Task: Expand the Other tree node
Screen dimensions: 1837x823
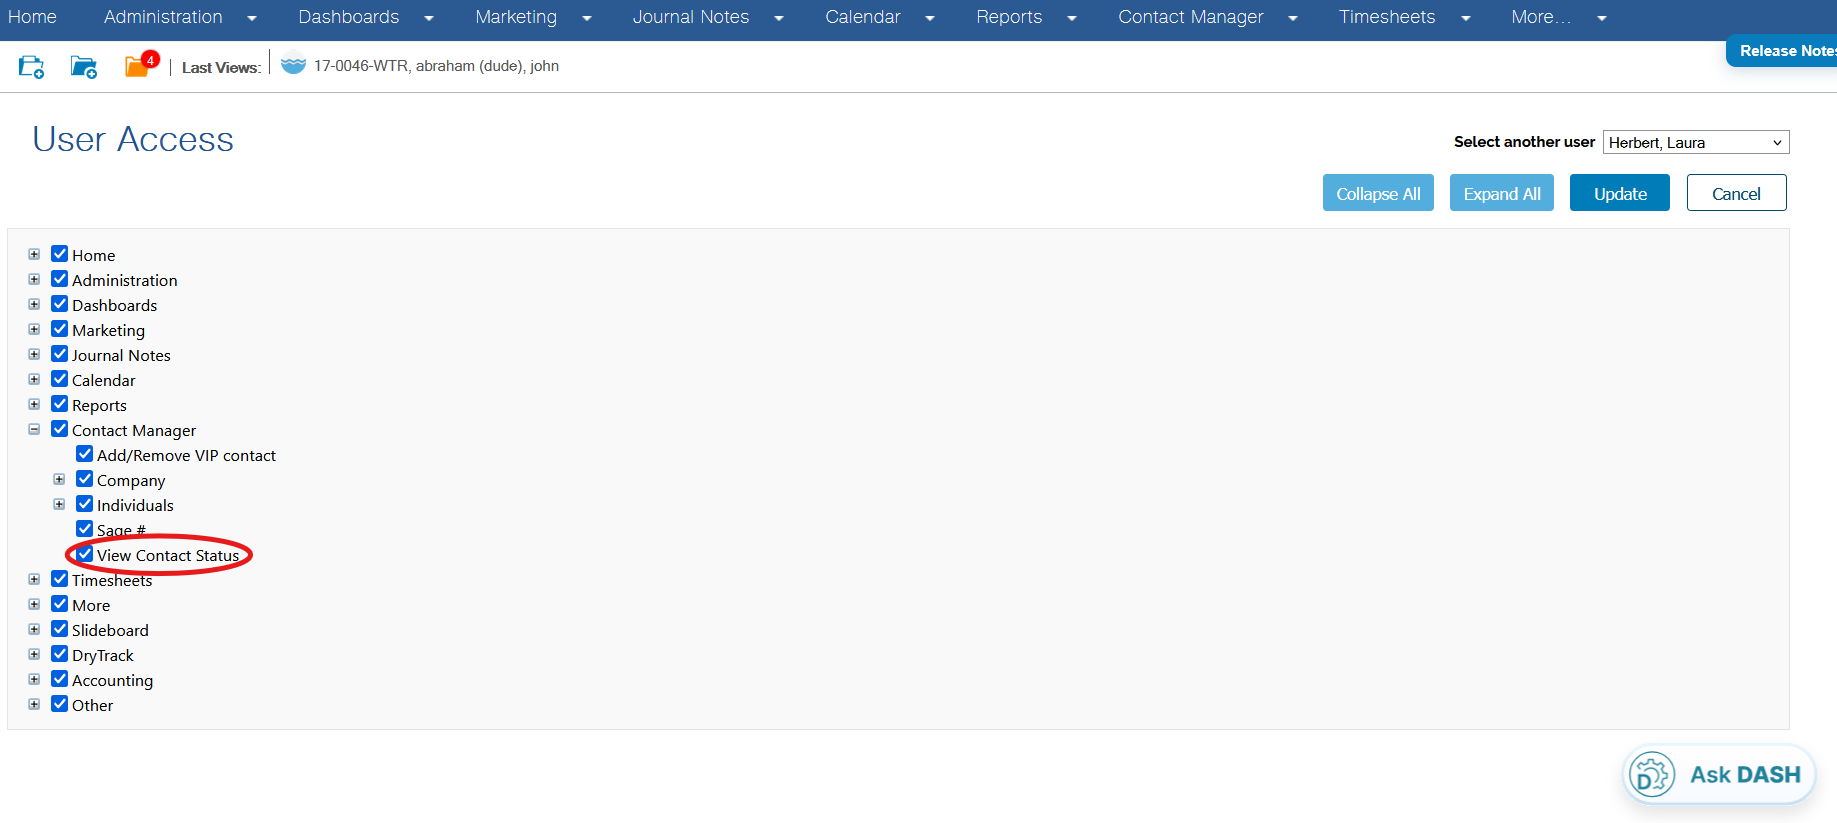Action: (x=34, y=704)
